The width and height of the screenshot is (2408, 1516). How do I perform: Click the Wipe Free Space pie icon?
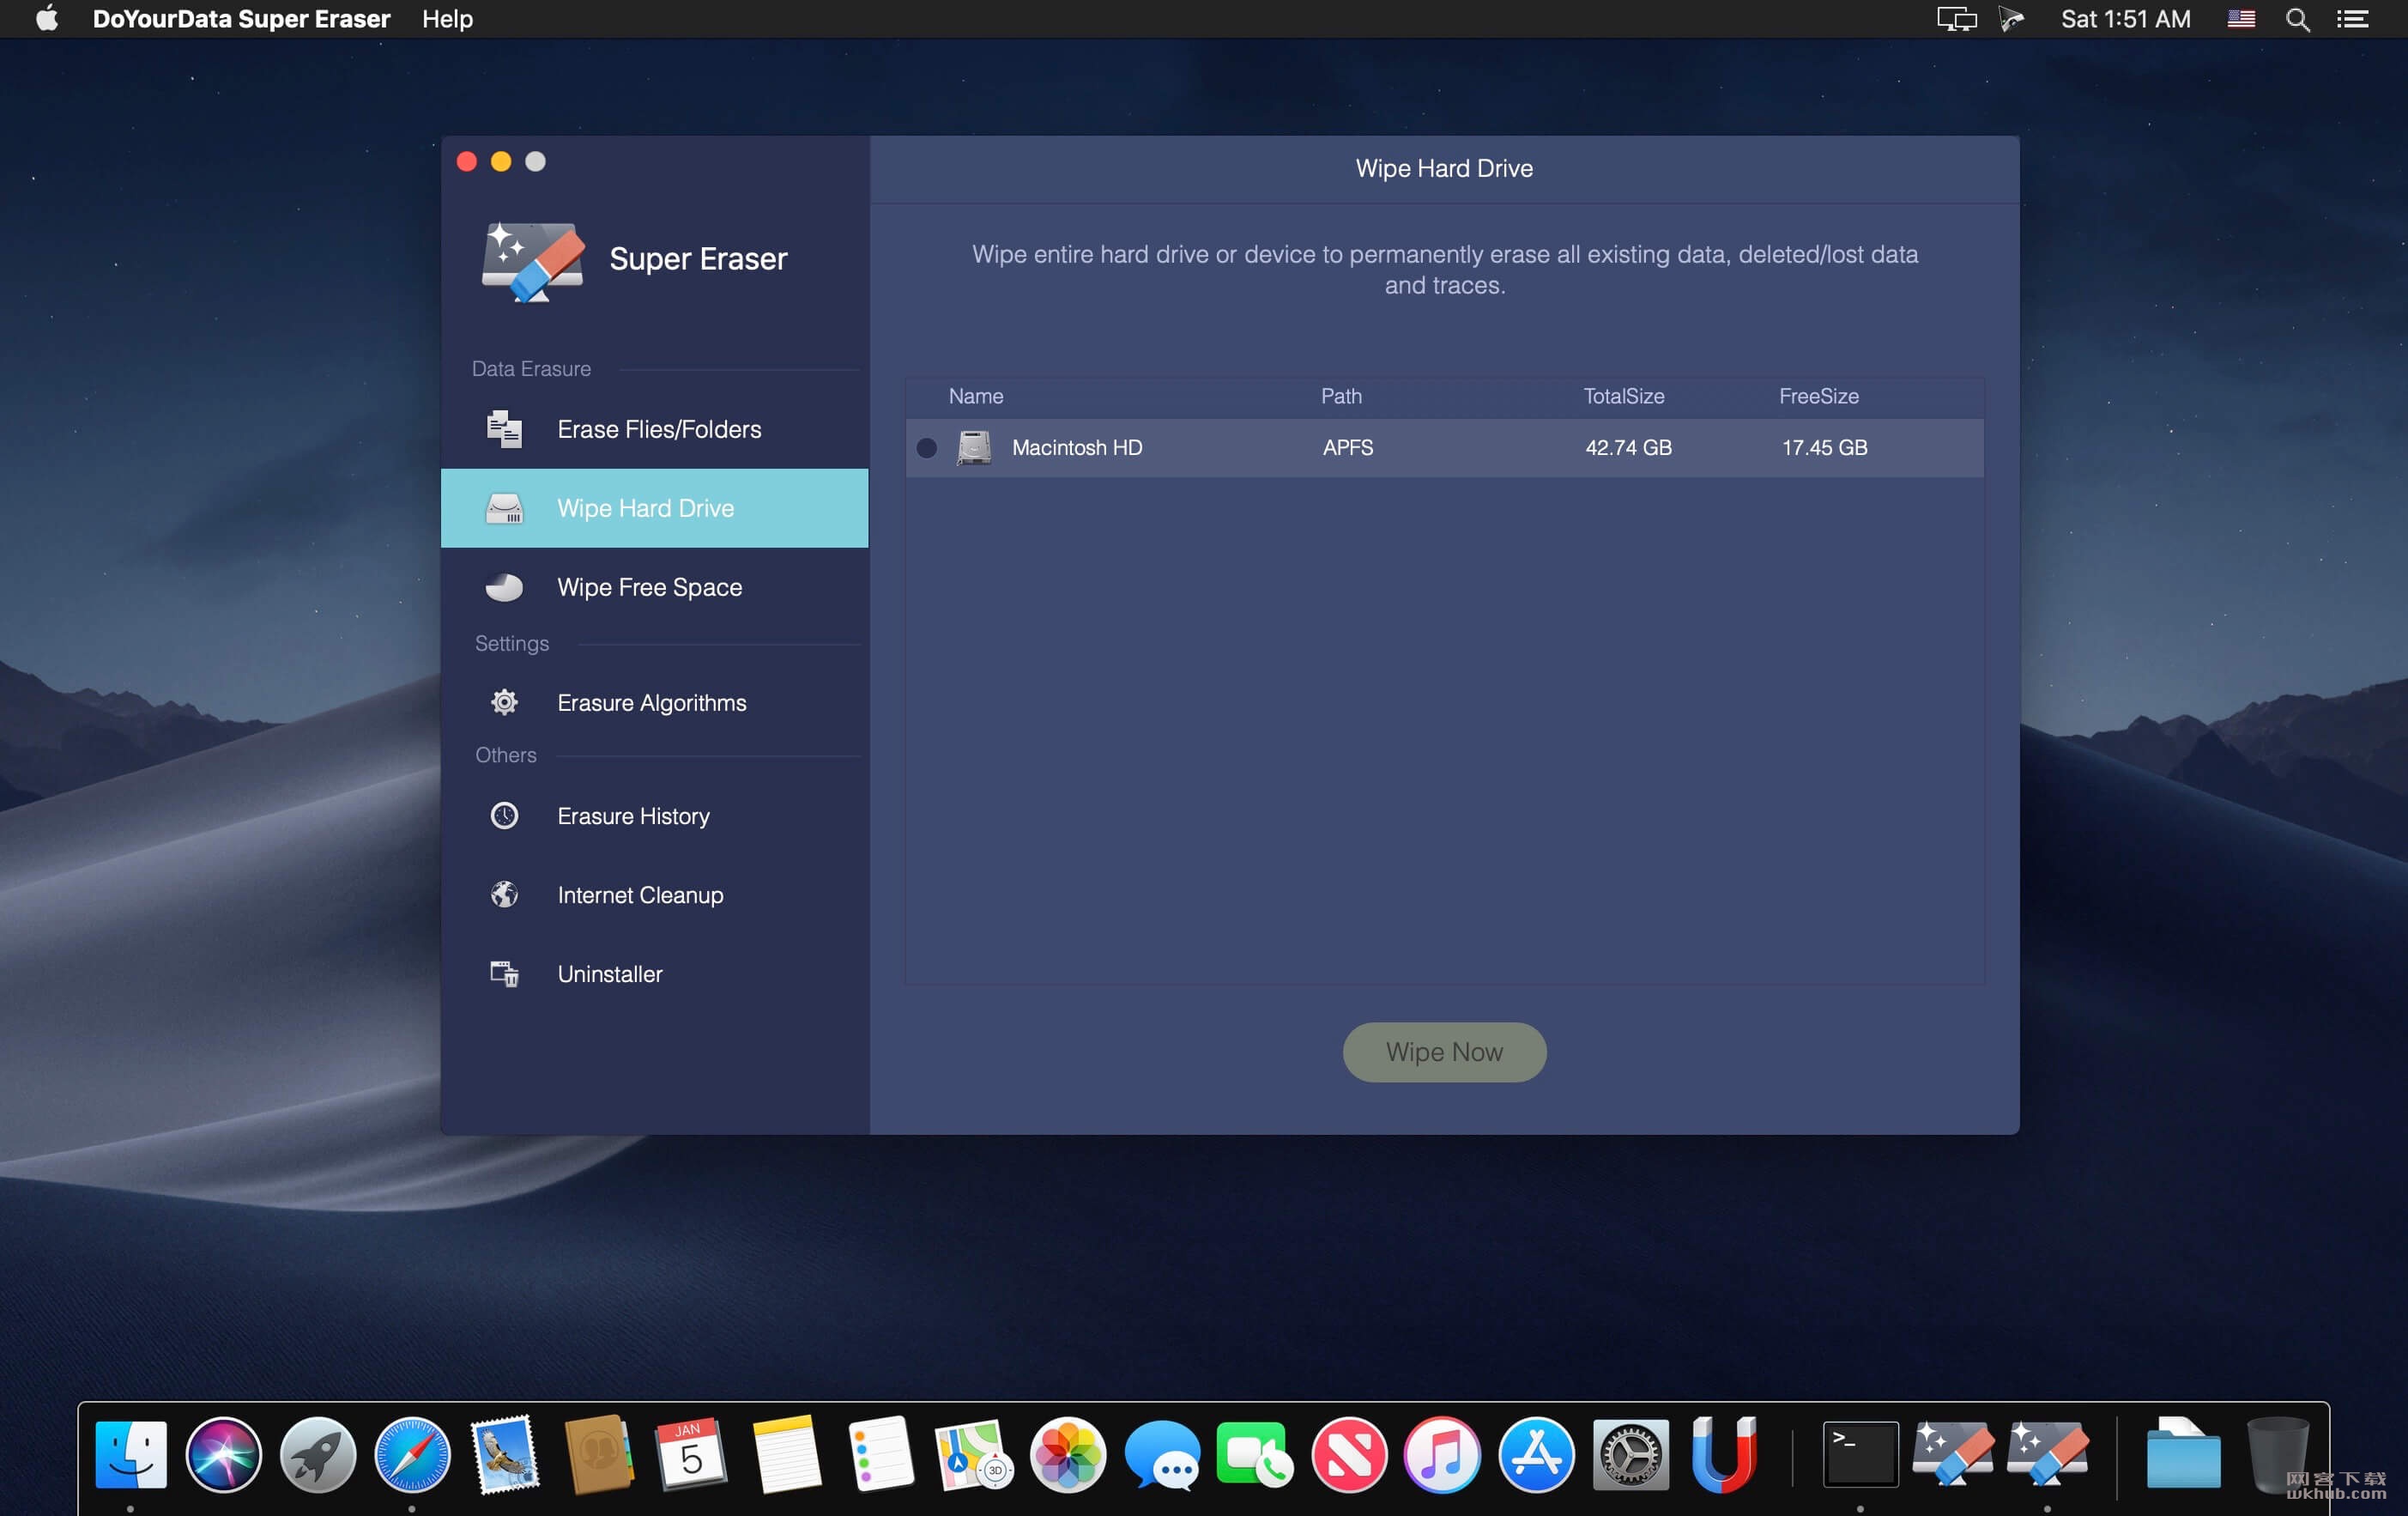coord(504,587)
